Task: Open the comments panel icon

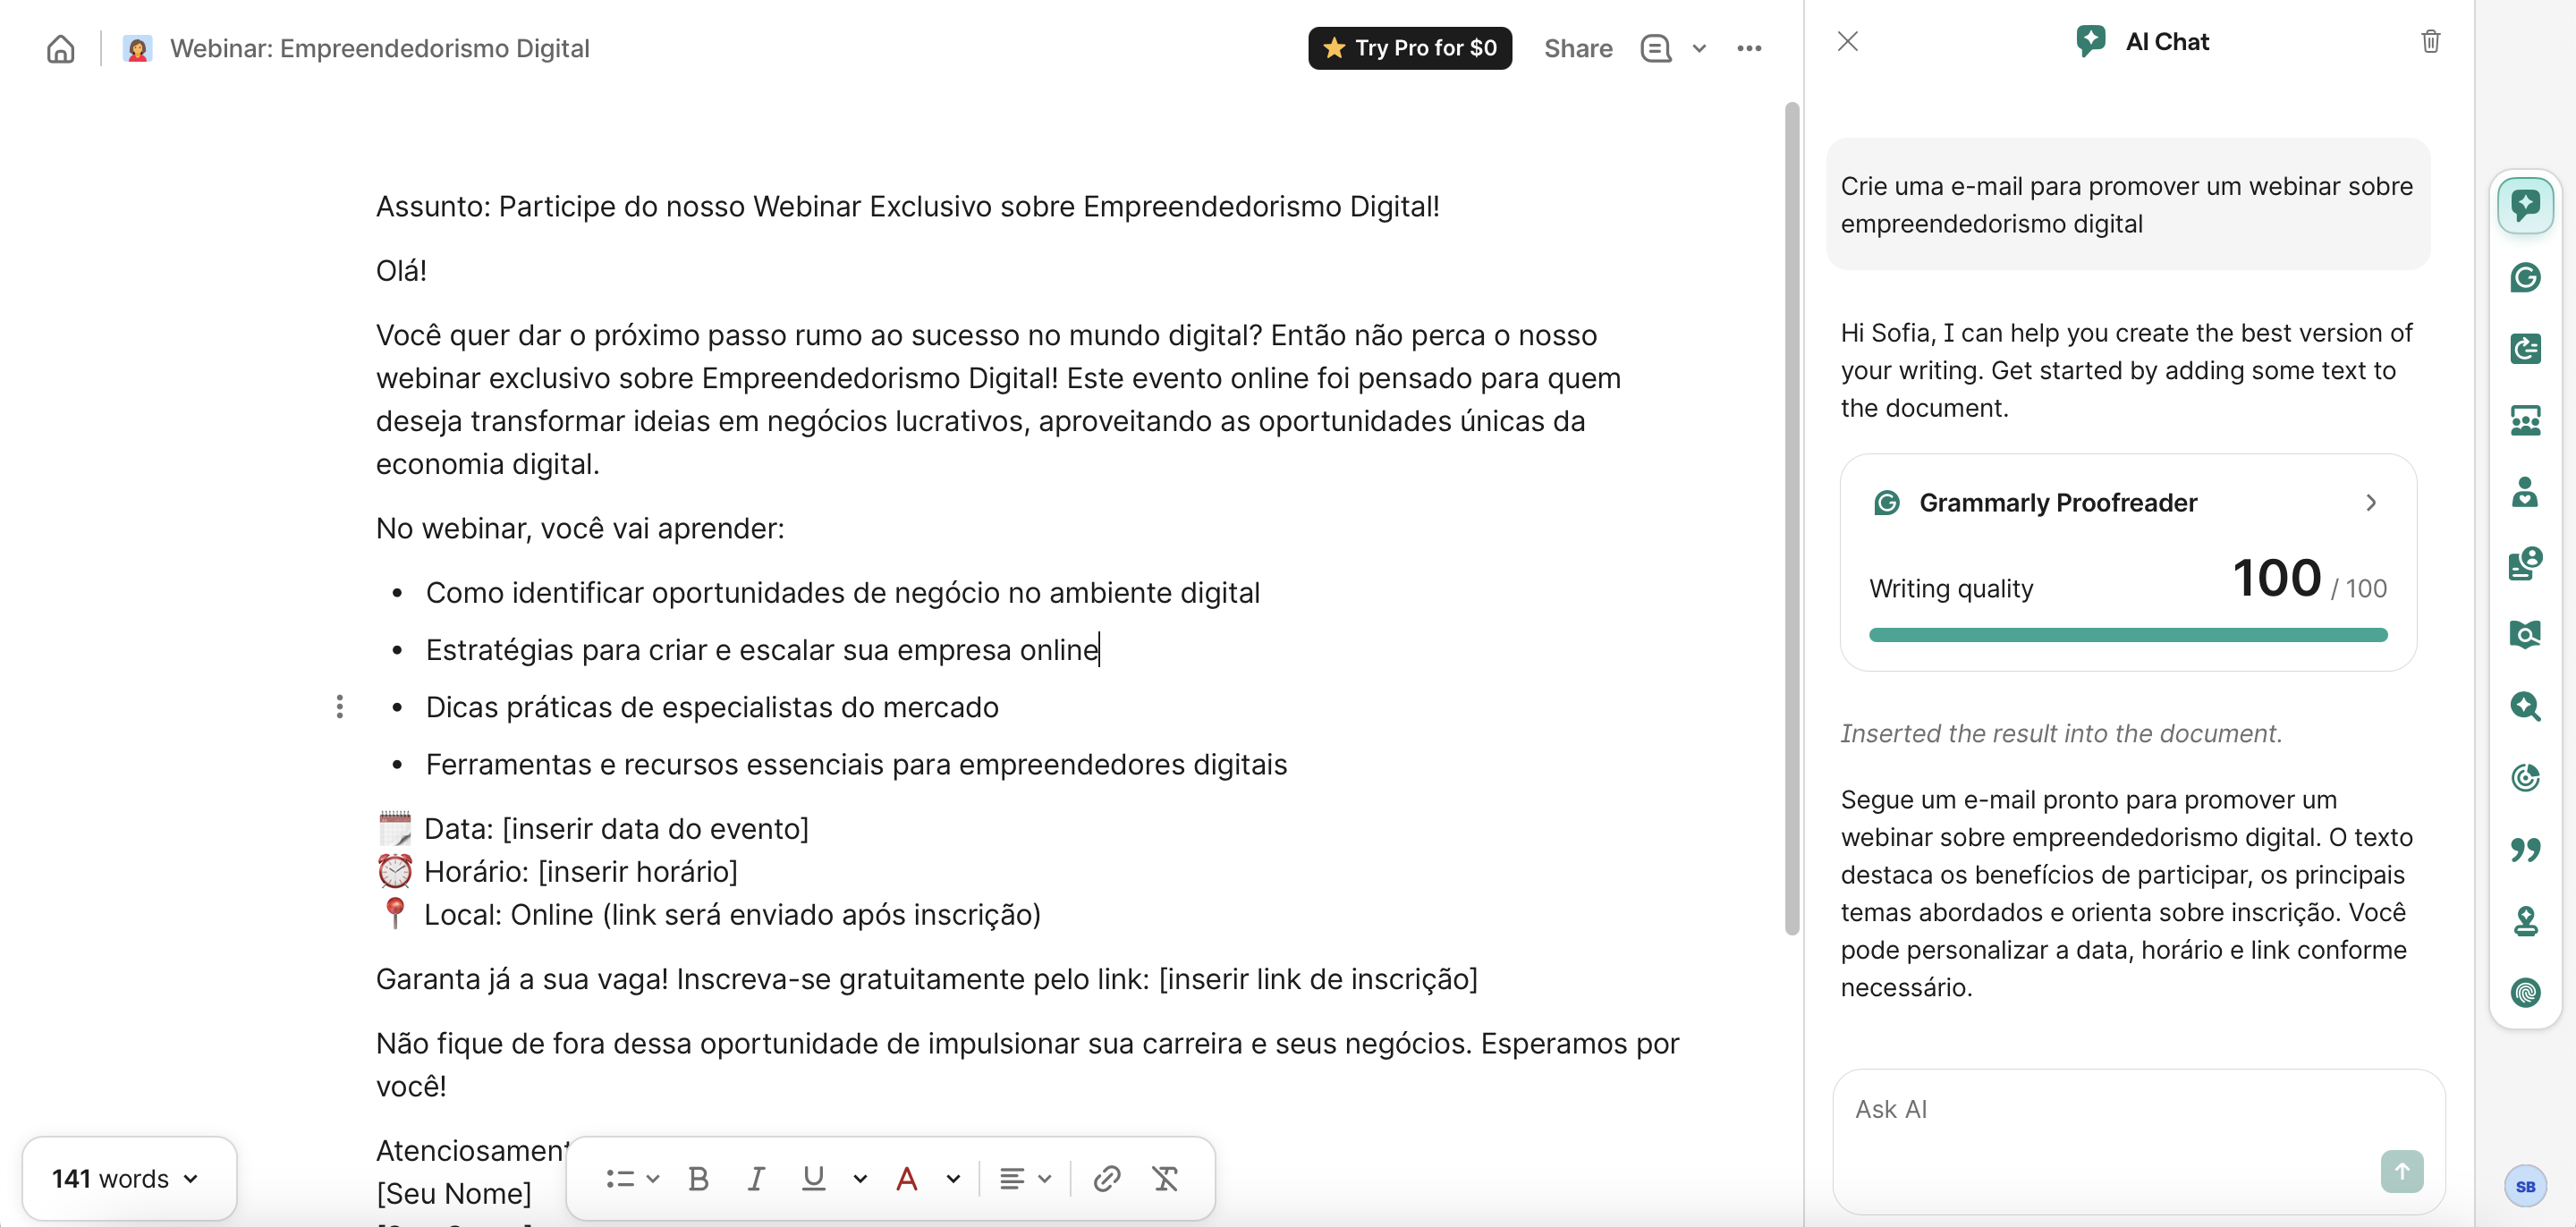Action: click(x=1655, y=48)
